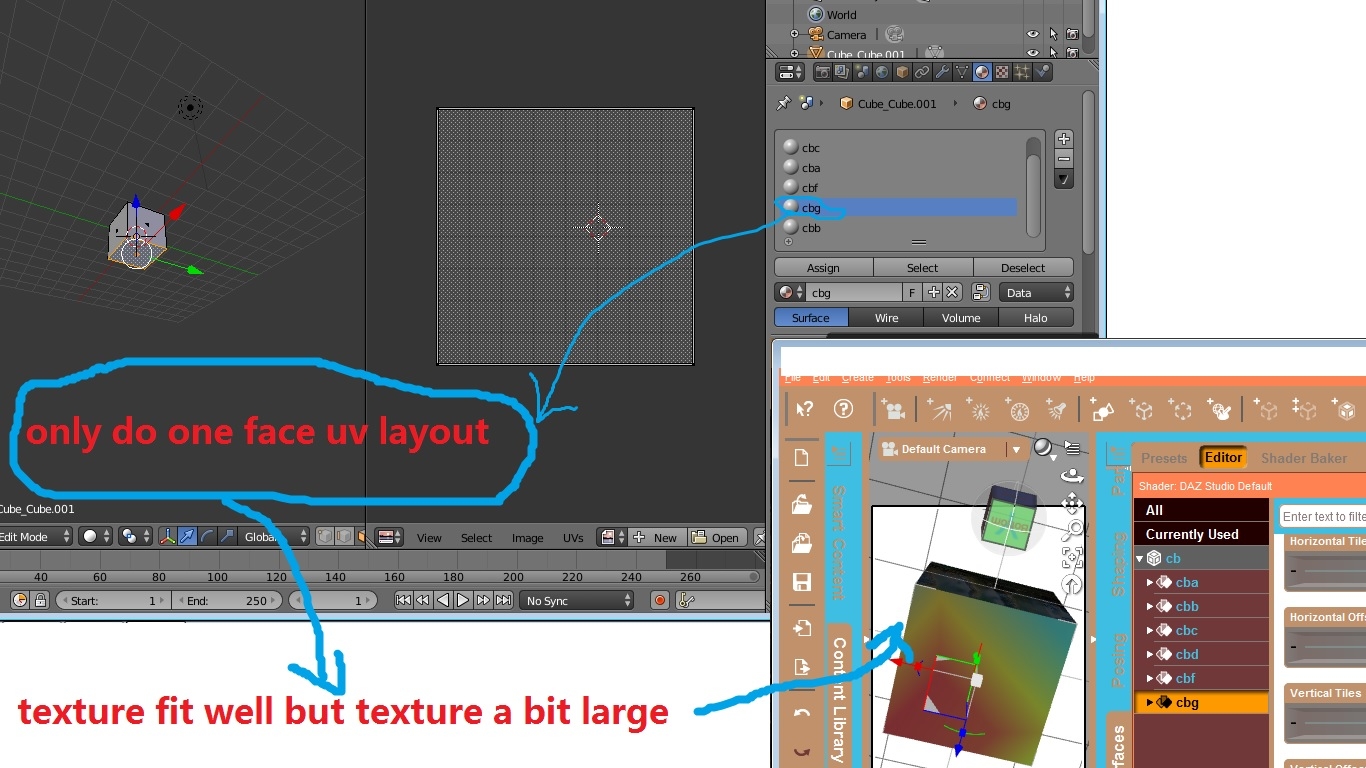Click the Texture properties tab icon
The image size is (1366, 768).
pyautogui.click(x=1002, y=72)
